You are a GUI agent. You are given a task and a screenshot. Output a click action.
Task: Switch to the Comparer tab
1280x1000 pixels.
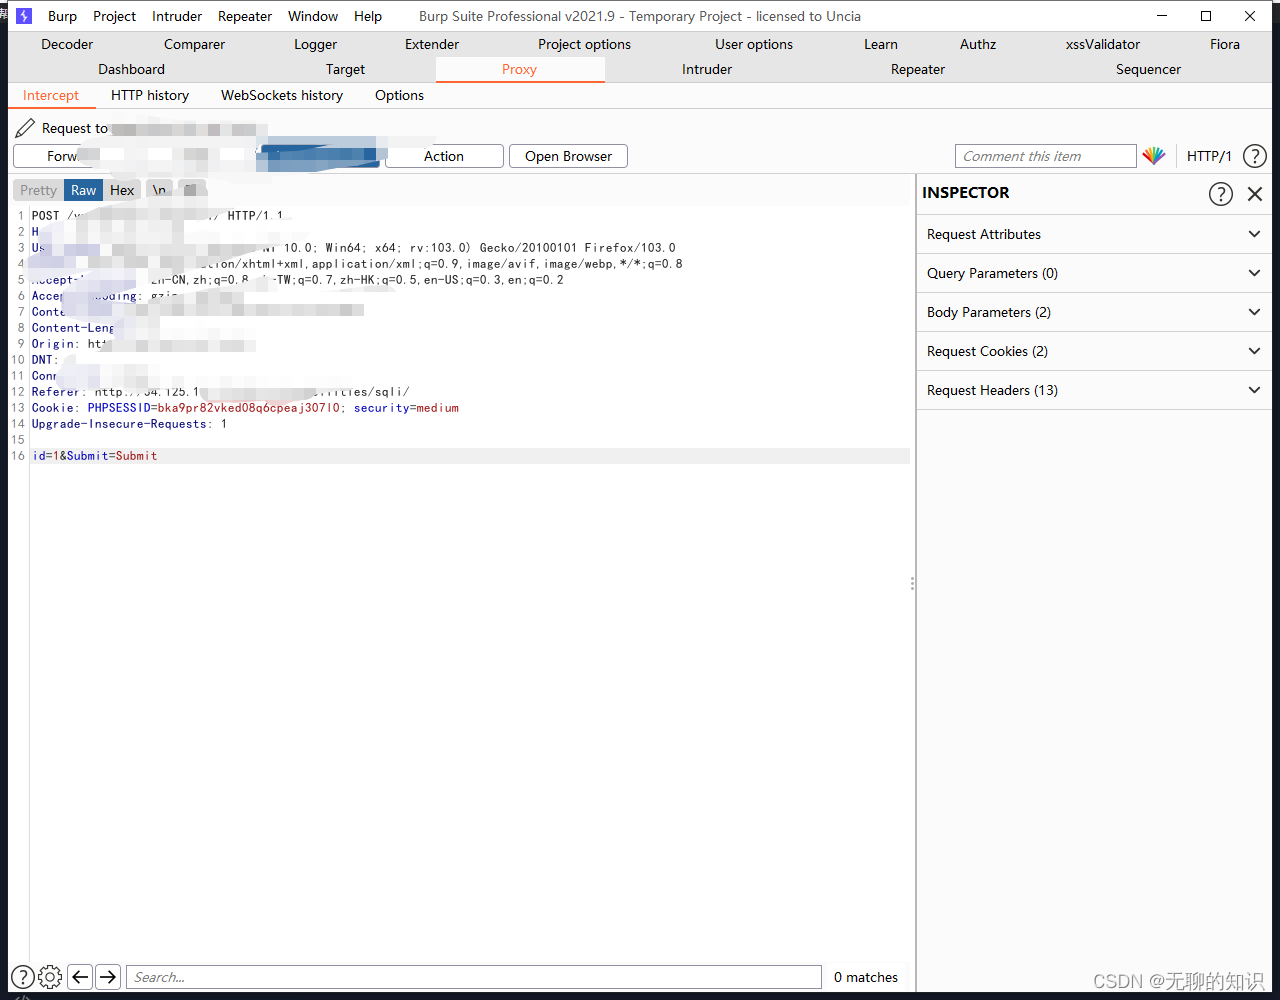point(195,44)
